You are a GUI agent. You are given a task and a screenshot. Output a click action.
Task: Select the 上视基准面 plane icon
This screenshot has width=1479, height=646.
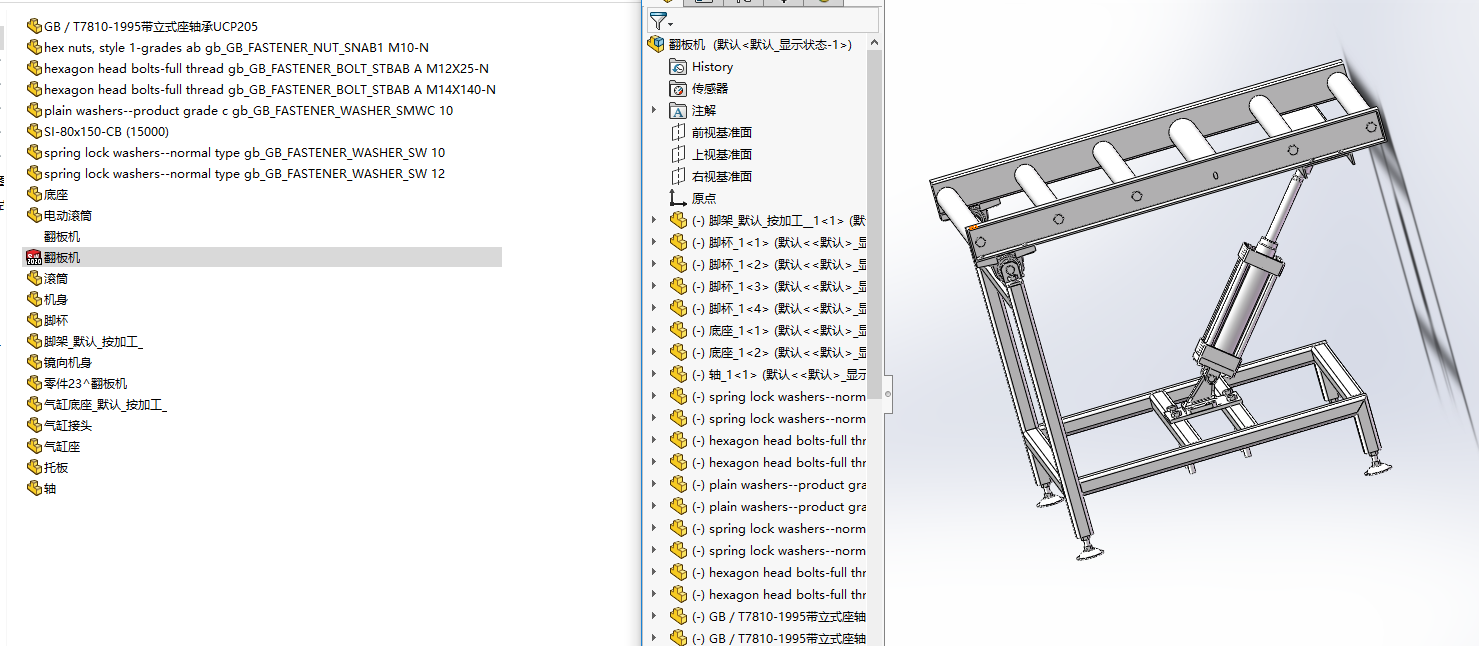coord(679,155)
